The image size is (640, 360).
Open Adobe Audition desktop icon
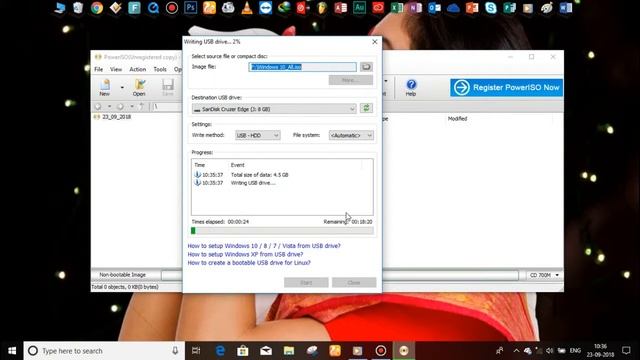359,8
